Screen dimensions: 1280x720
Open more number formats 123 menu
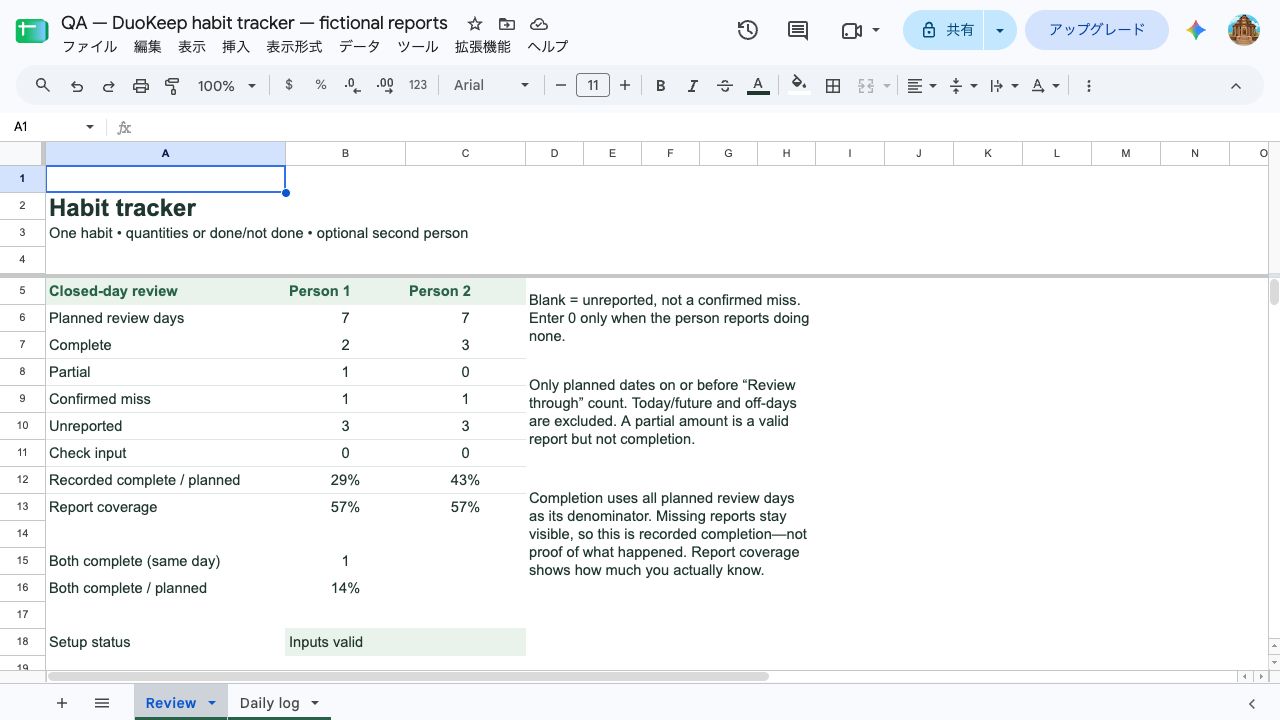(x=418, y=85)
